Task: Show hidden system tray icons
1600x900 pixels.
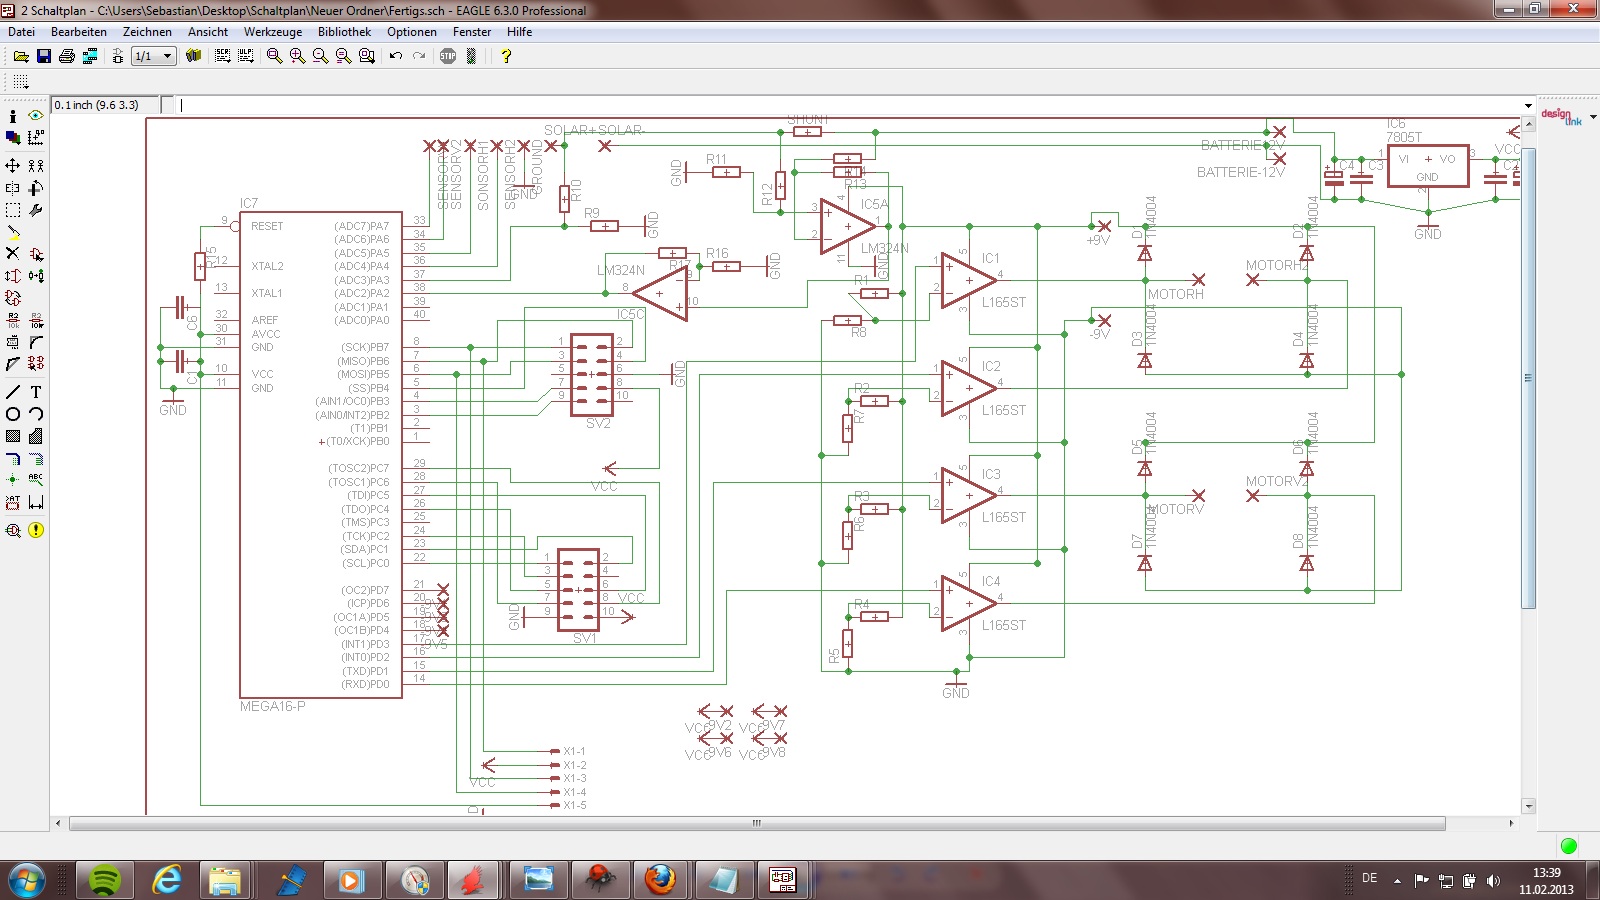Action: [1397, 881]
